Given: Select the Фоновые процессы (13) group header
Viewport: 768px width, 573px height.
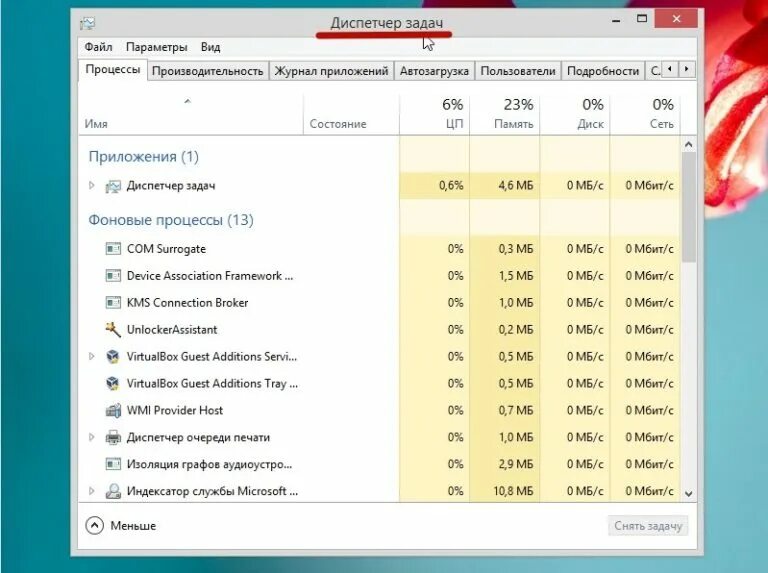Looking at the screenshot, I should pyautogui.click(x=171, y=220).
